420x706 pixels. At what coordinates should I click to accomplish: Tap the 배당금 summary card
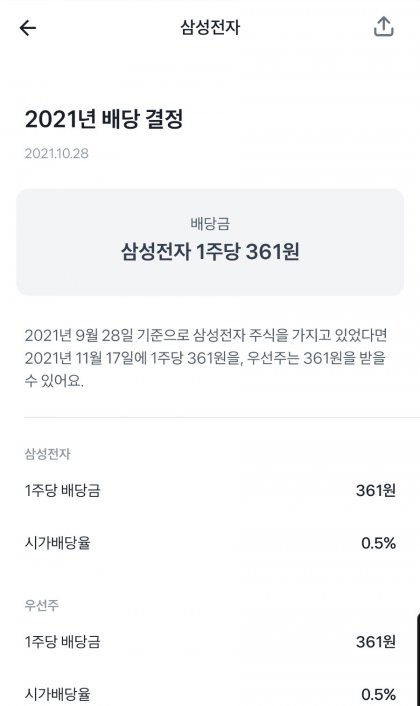click(x=210, y=242)
